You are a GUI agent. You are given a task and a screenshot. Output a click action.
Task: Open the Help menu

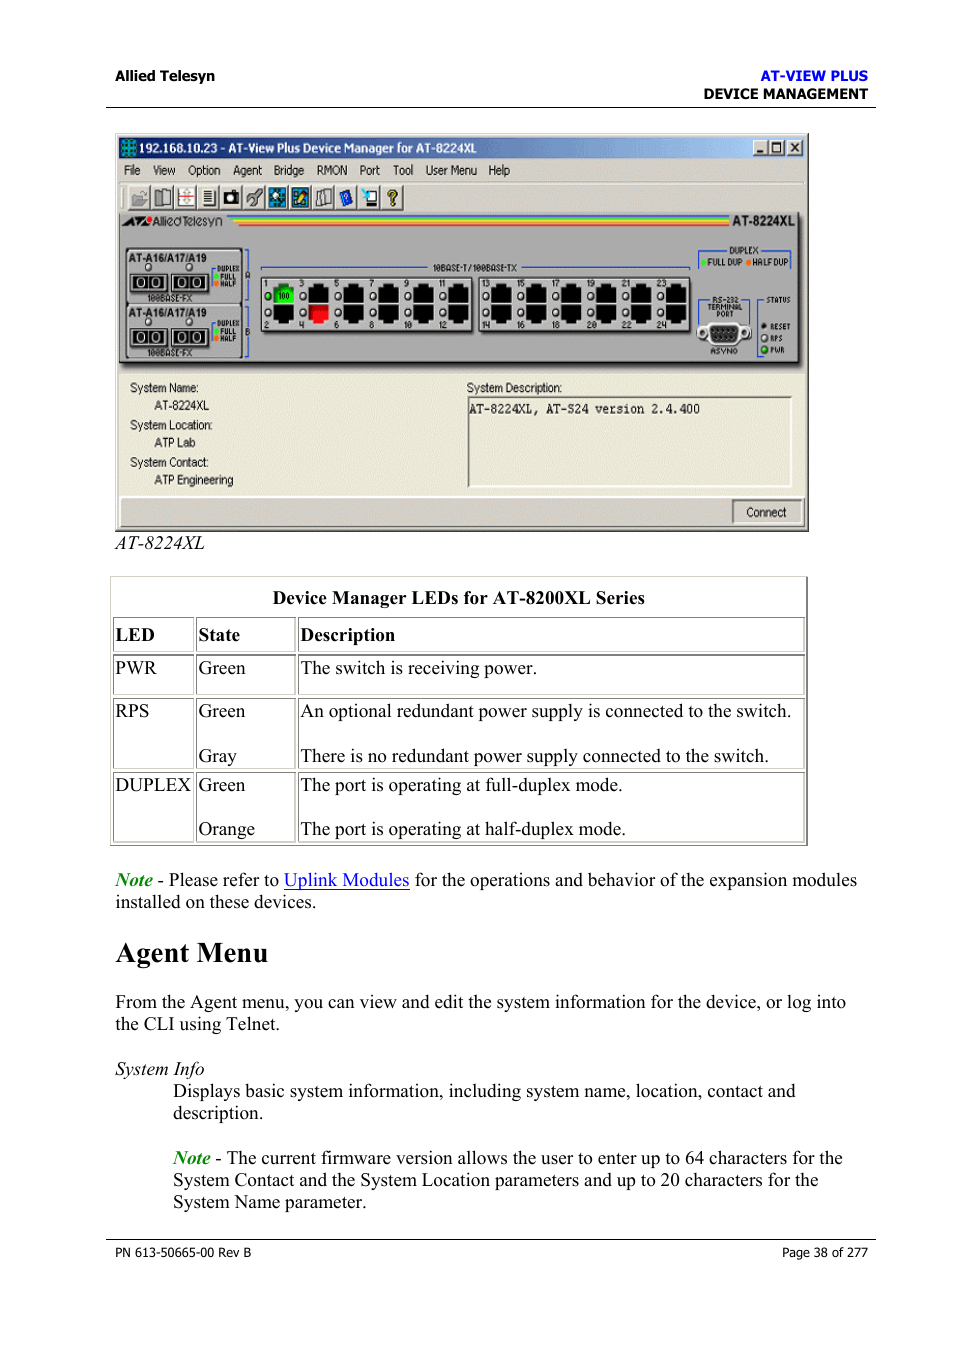(x=499, y=171)
